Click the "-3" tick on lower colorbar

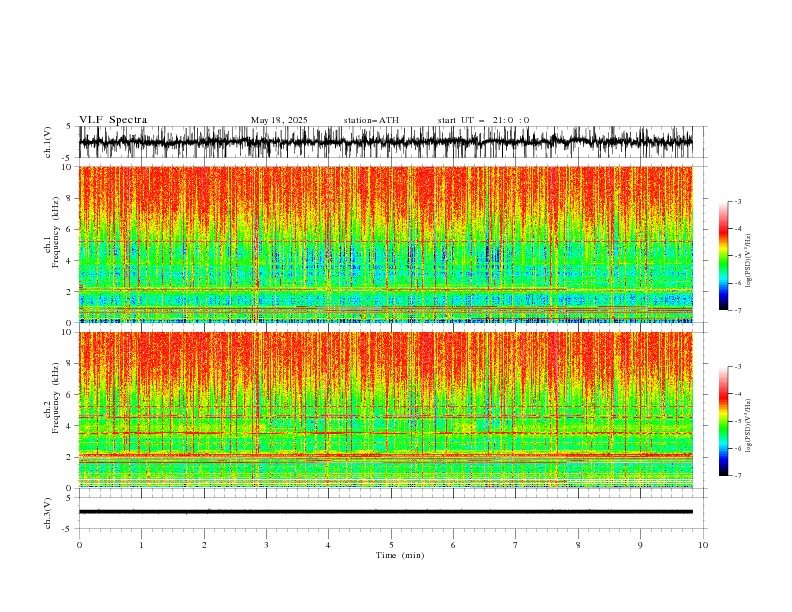point(738,367)
